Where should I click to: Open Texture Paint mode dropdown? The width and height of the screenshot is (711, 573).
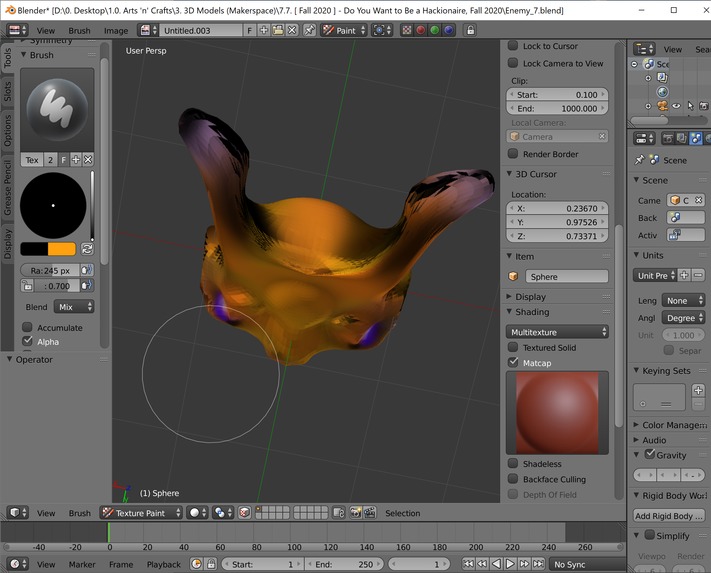141,513
